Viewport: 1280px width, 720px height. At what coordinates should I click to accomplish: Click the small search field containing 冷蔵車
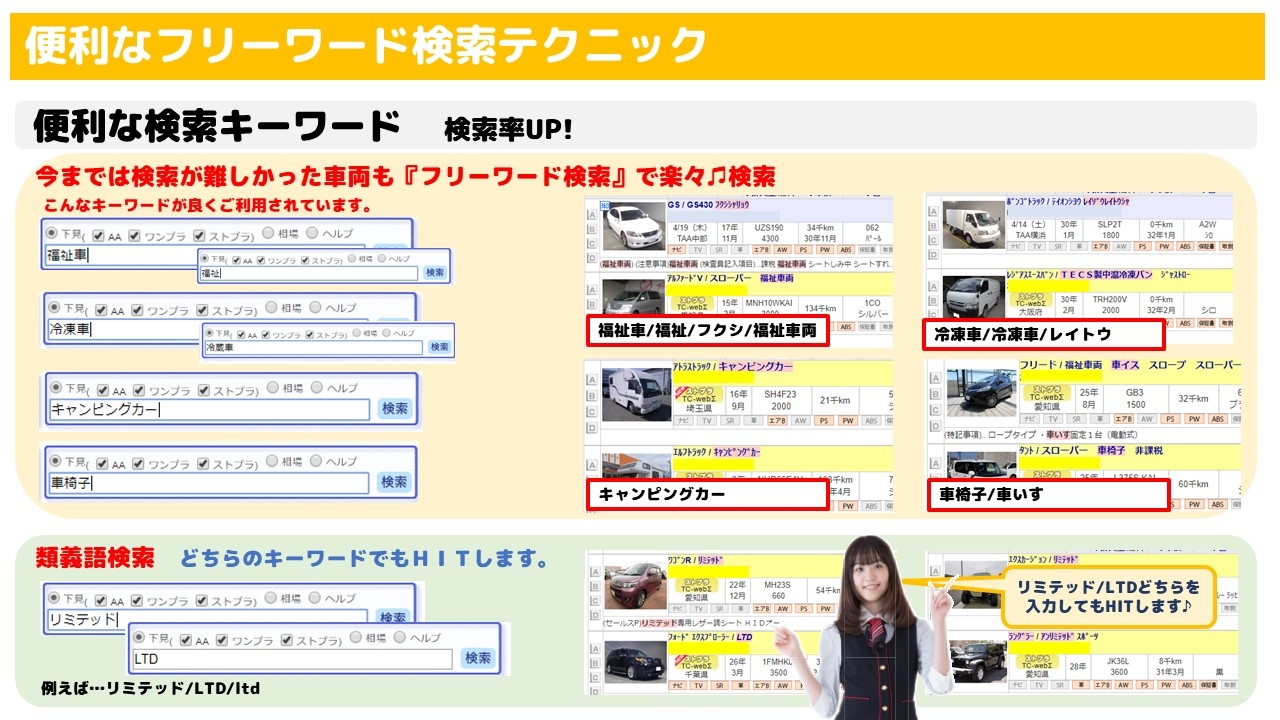coord(313,347)
